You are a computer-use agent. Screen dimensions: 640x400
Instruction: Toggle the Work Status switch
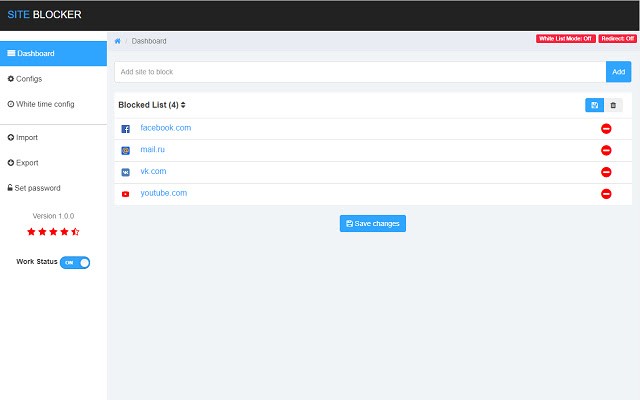pyautogui.click(x=75, y=262)
